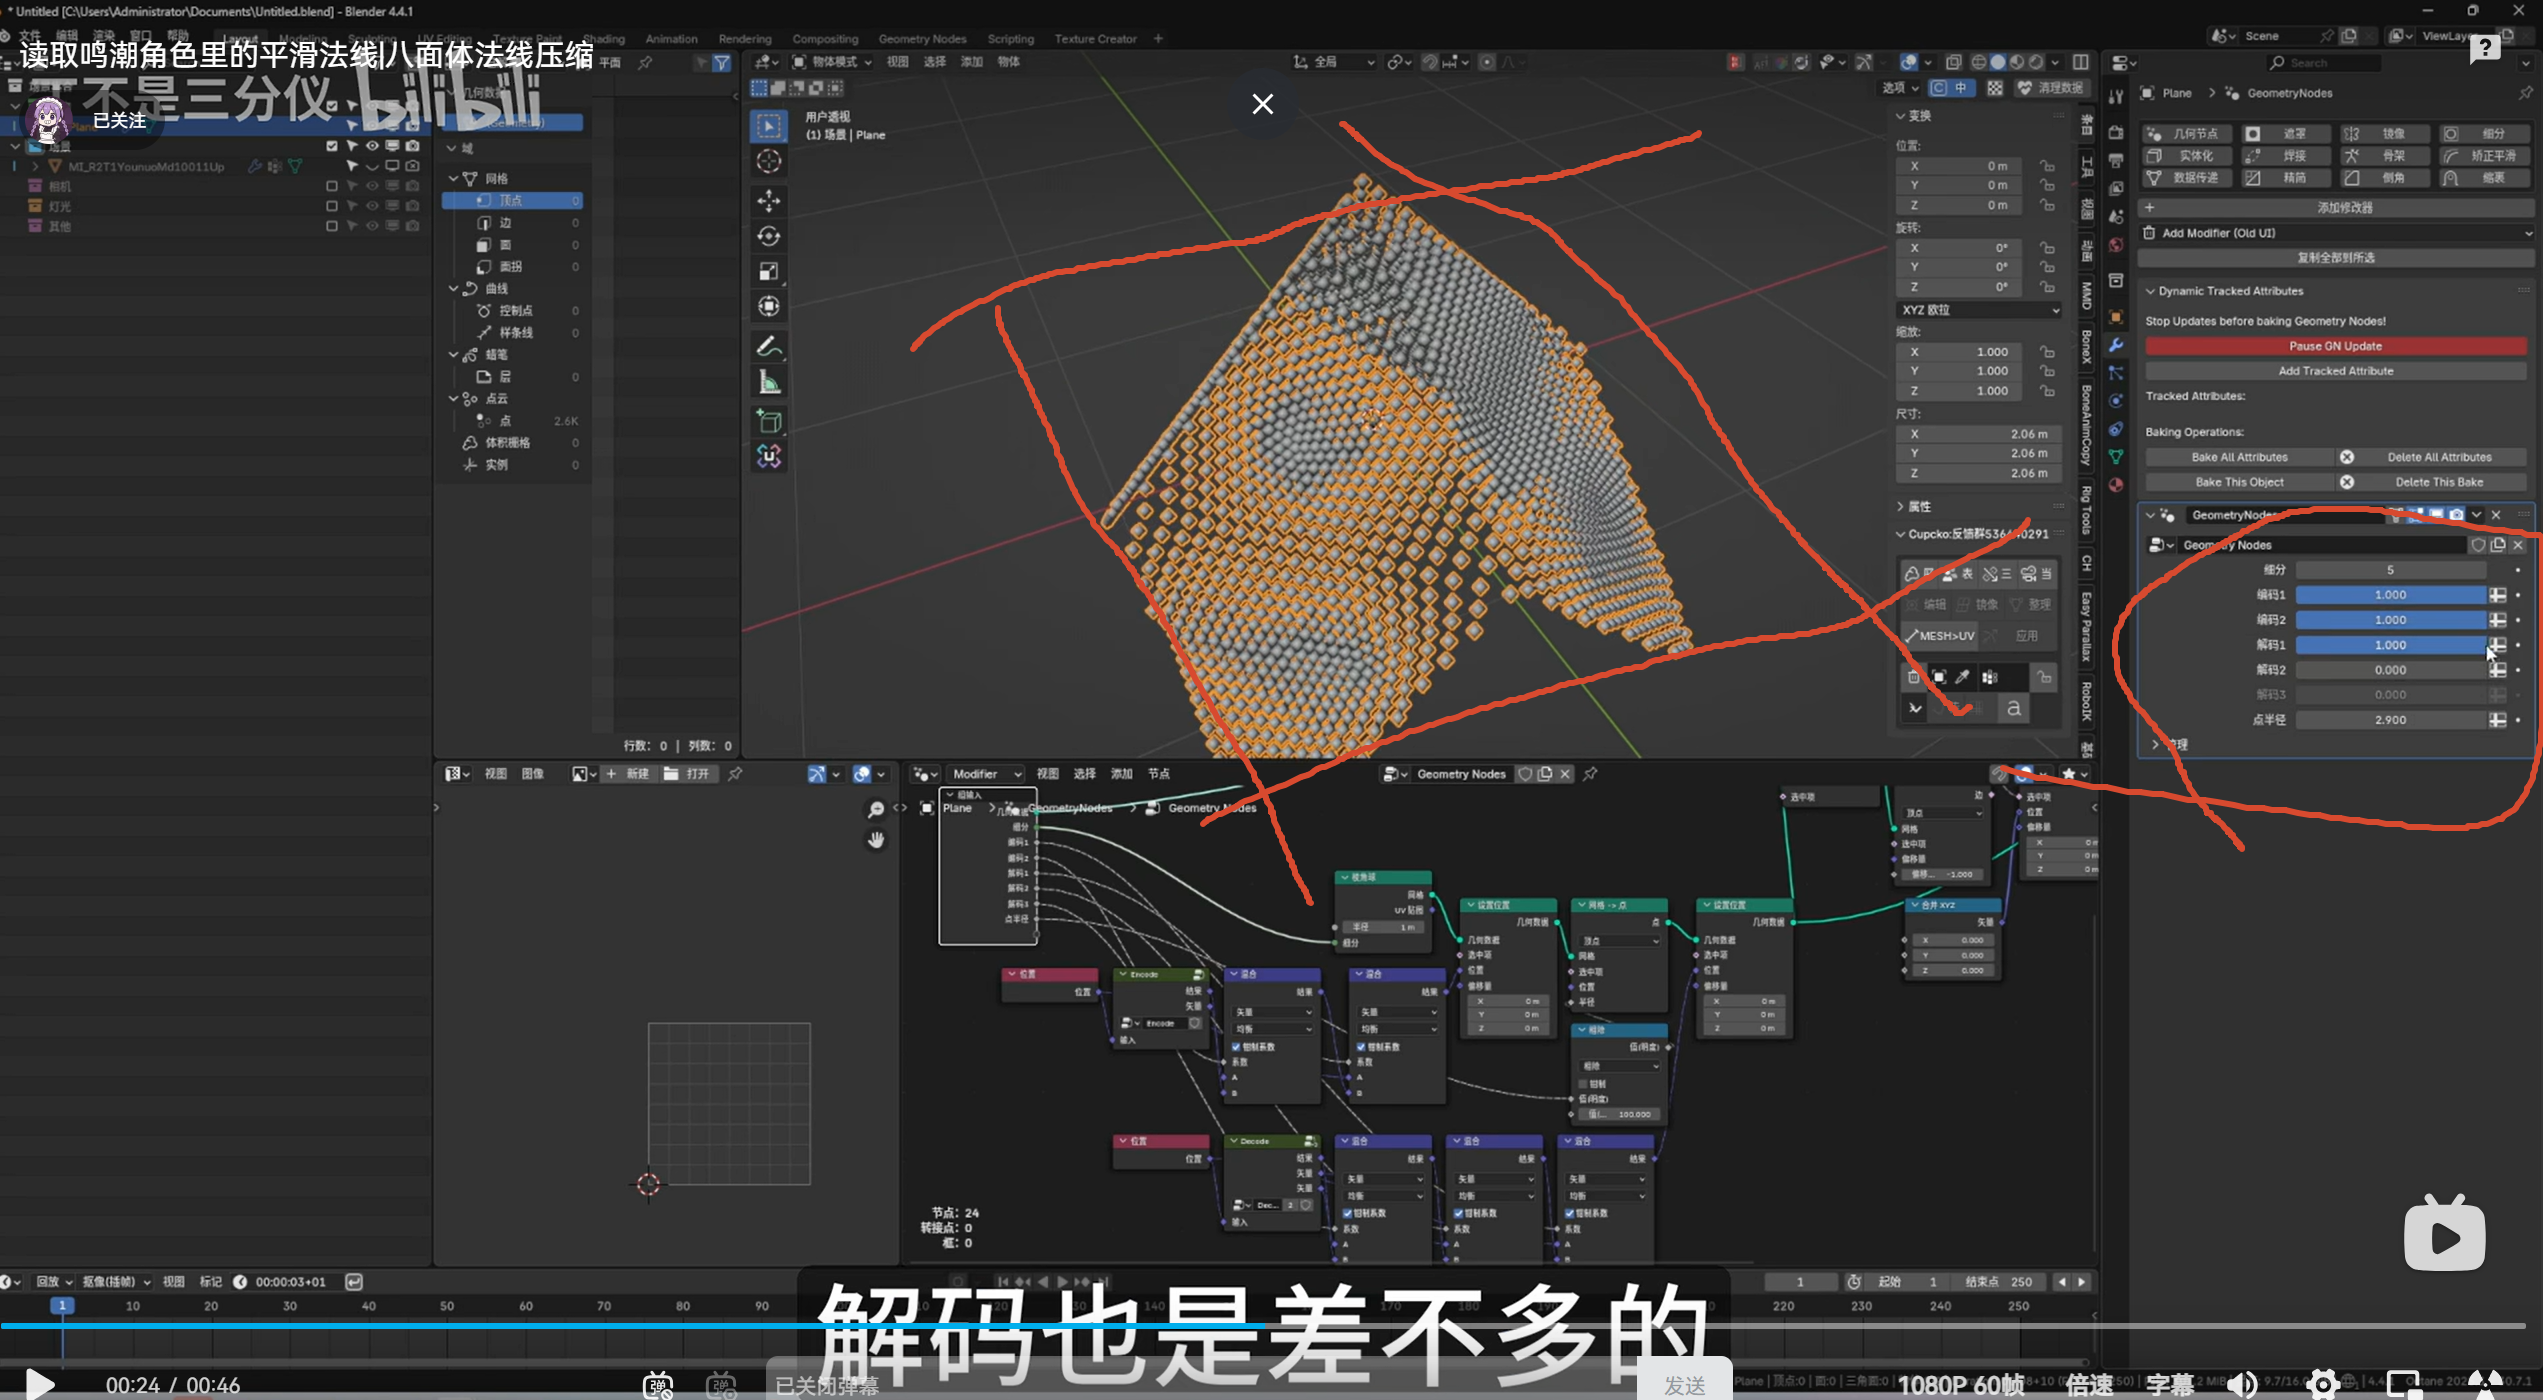Close the video overlay with the X
The image size is (2543, 1400).
click(1262, 104)
